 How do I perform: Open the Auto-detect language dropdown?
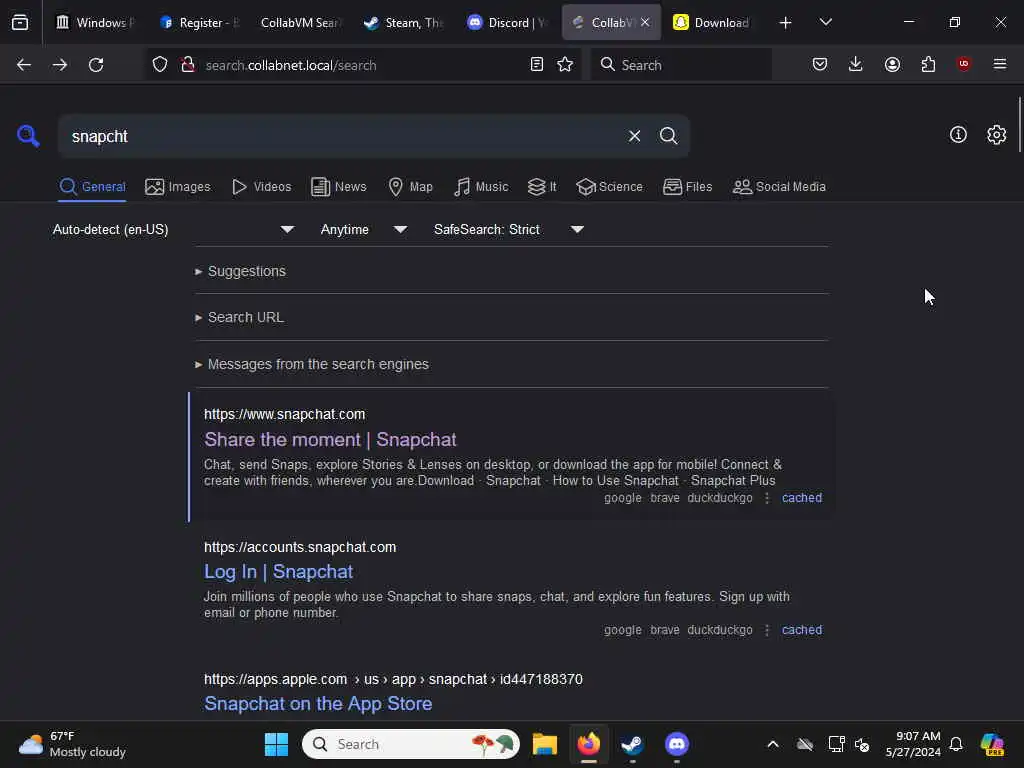pyautogui.click(x=174, y=229)
